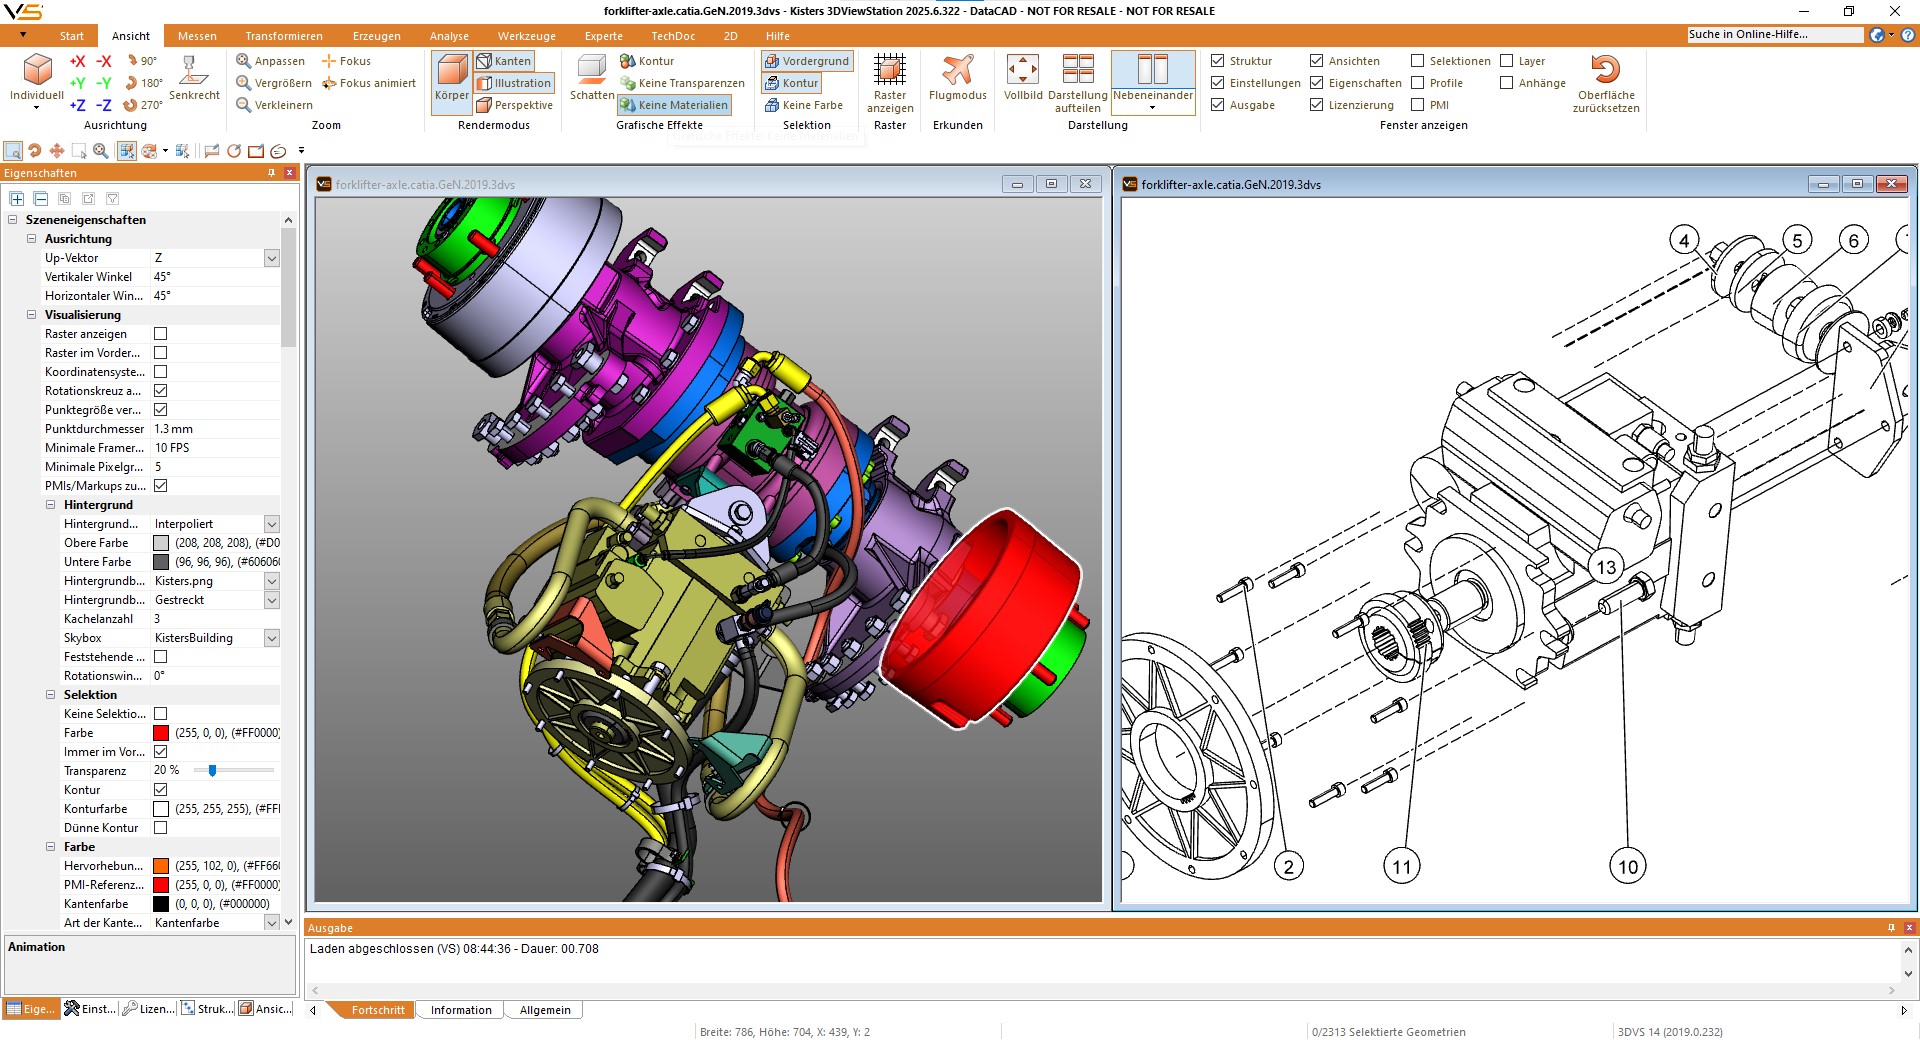Adjust the Transparenz slider
1920x1040 pixels.
212,771
